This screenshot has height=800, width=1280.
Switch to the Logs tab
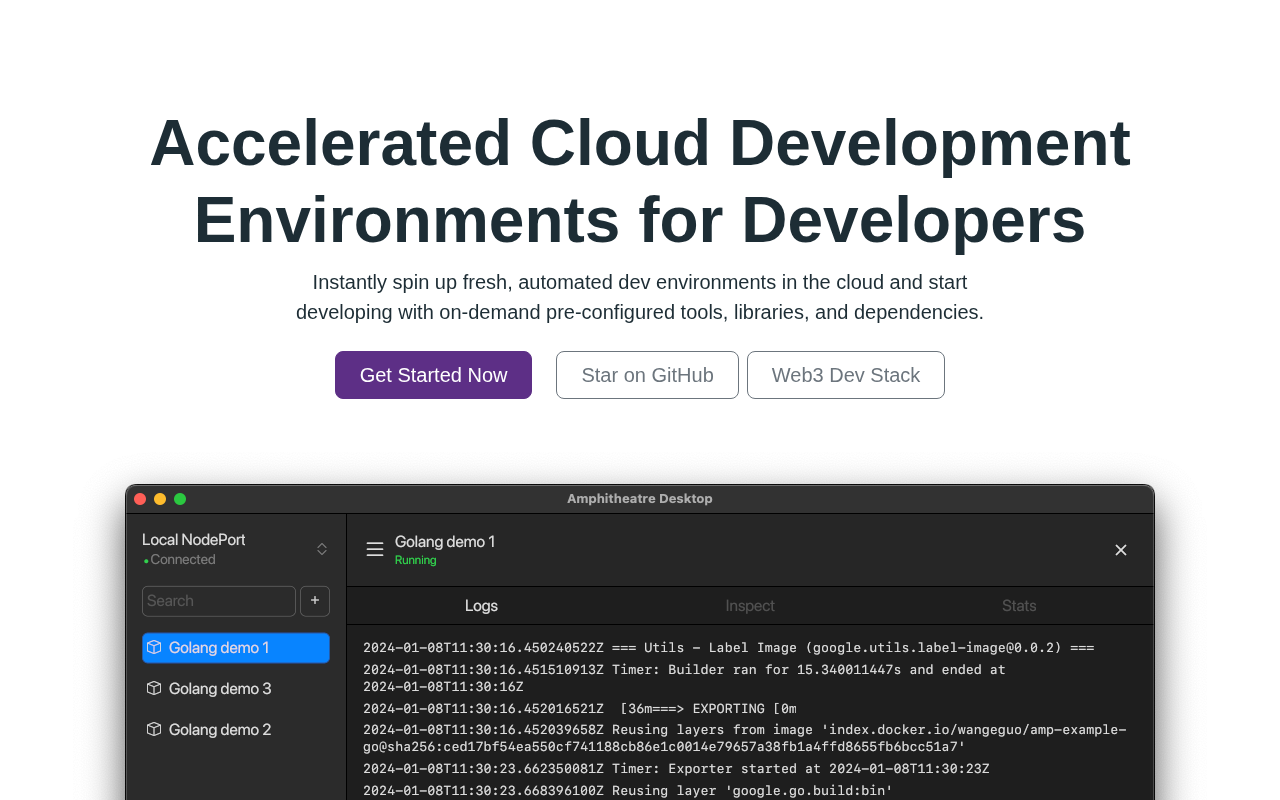click(x=481, y=606)
